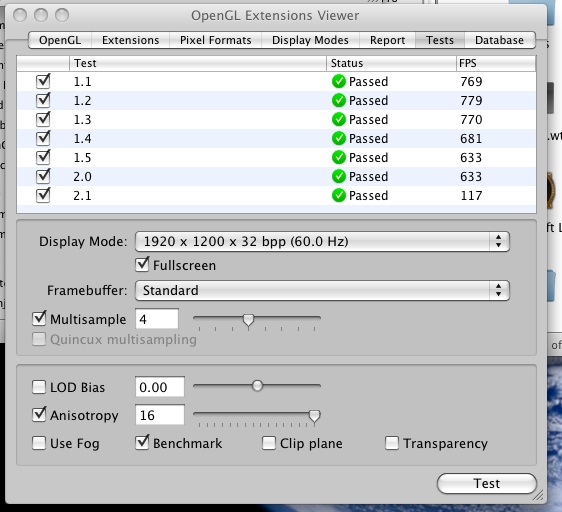Open the Pixel Formats tab
The height and width of the screenshot is (512, 562).
[215, 40]
